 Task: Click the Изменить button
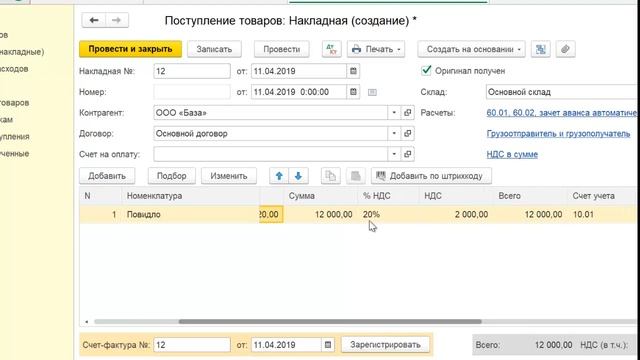pyautogui.click(x=229, y=176)
